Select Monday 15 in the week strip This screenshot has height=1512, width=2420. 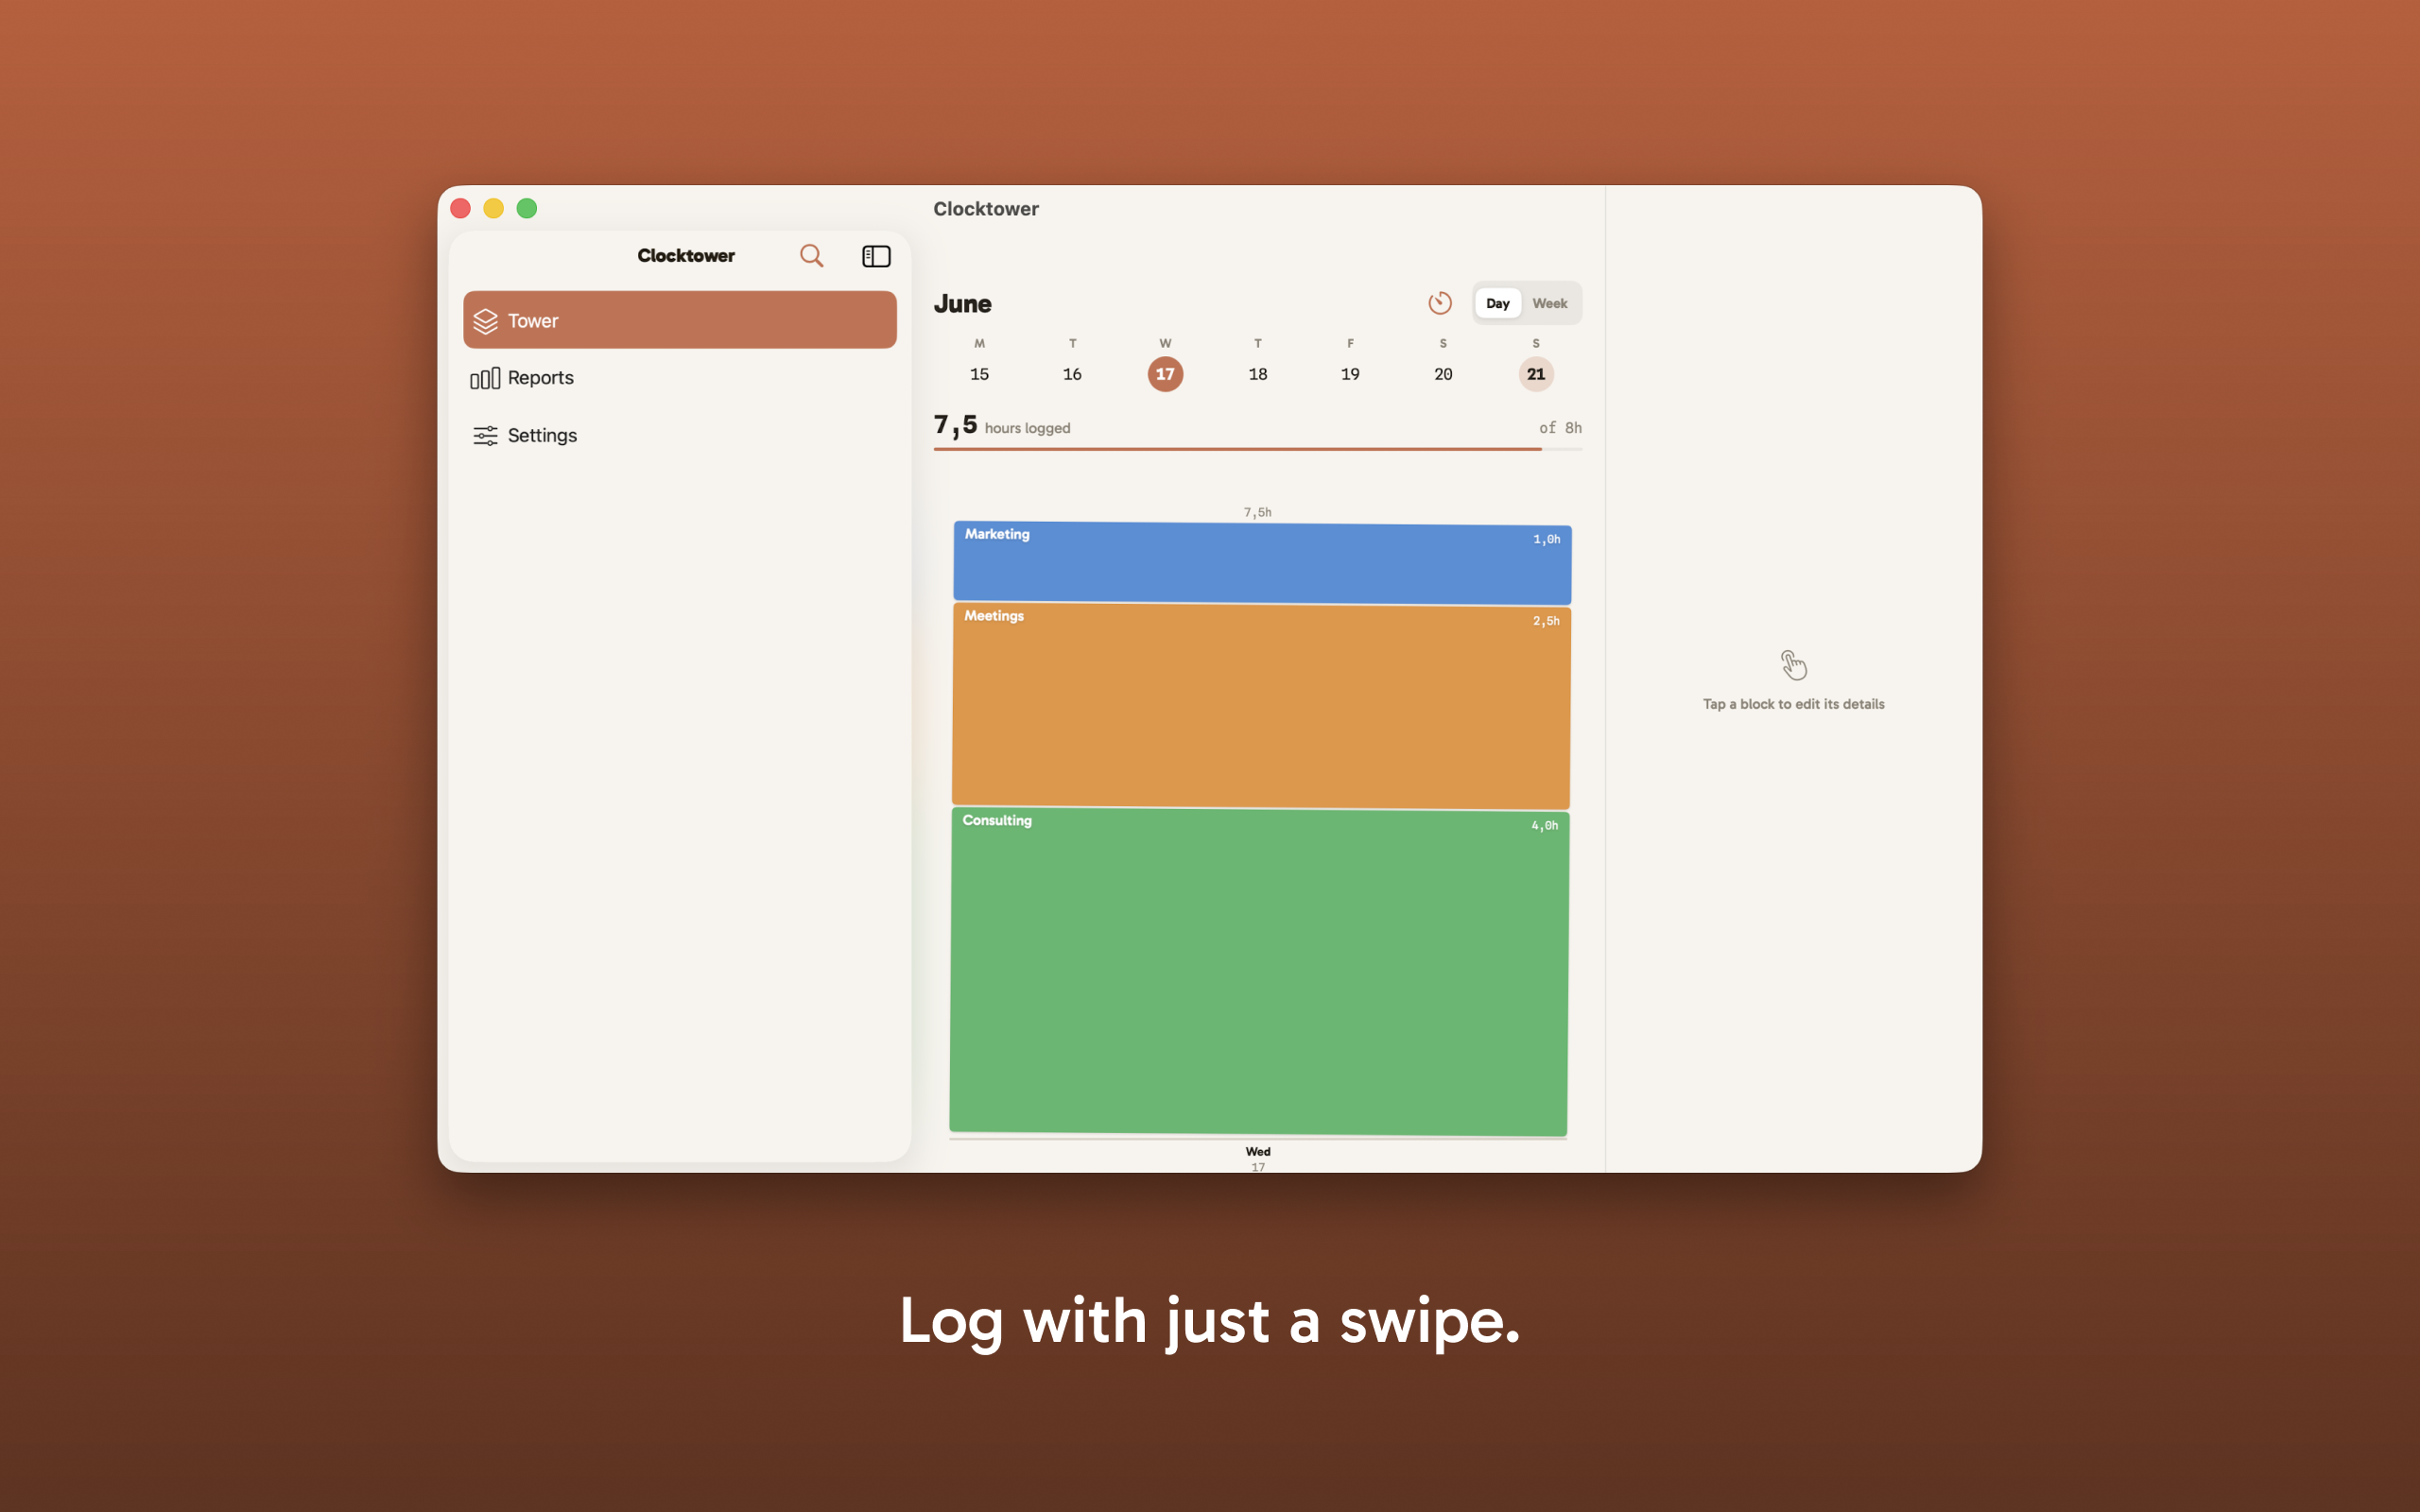(x=979, y=374)
